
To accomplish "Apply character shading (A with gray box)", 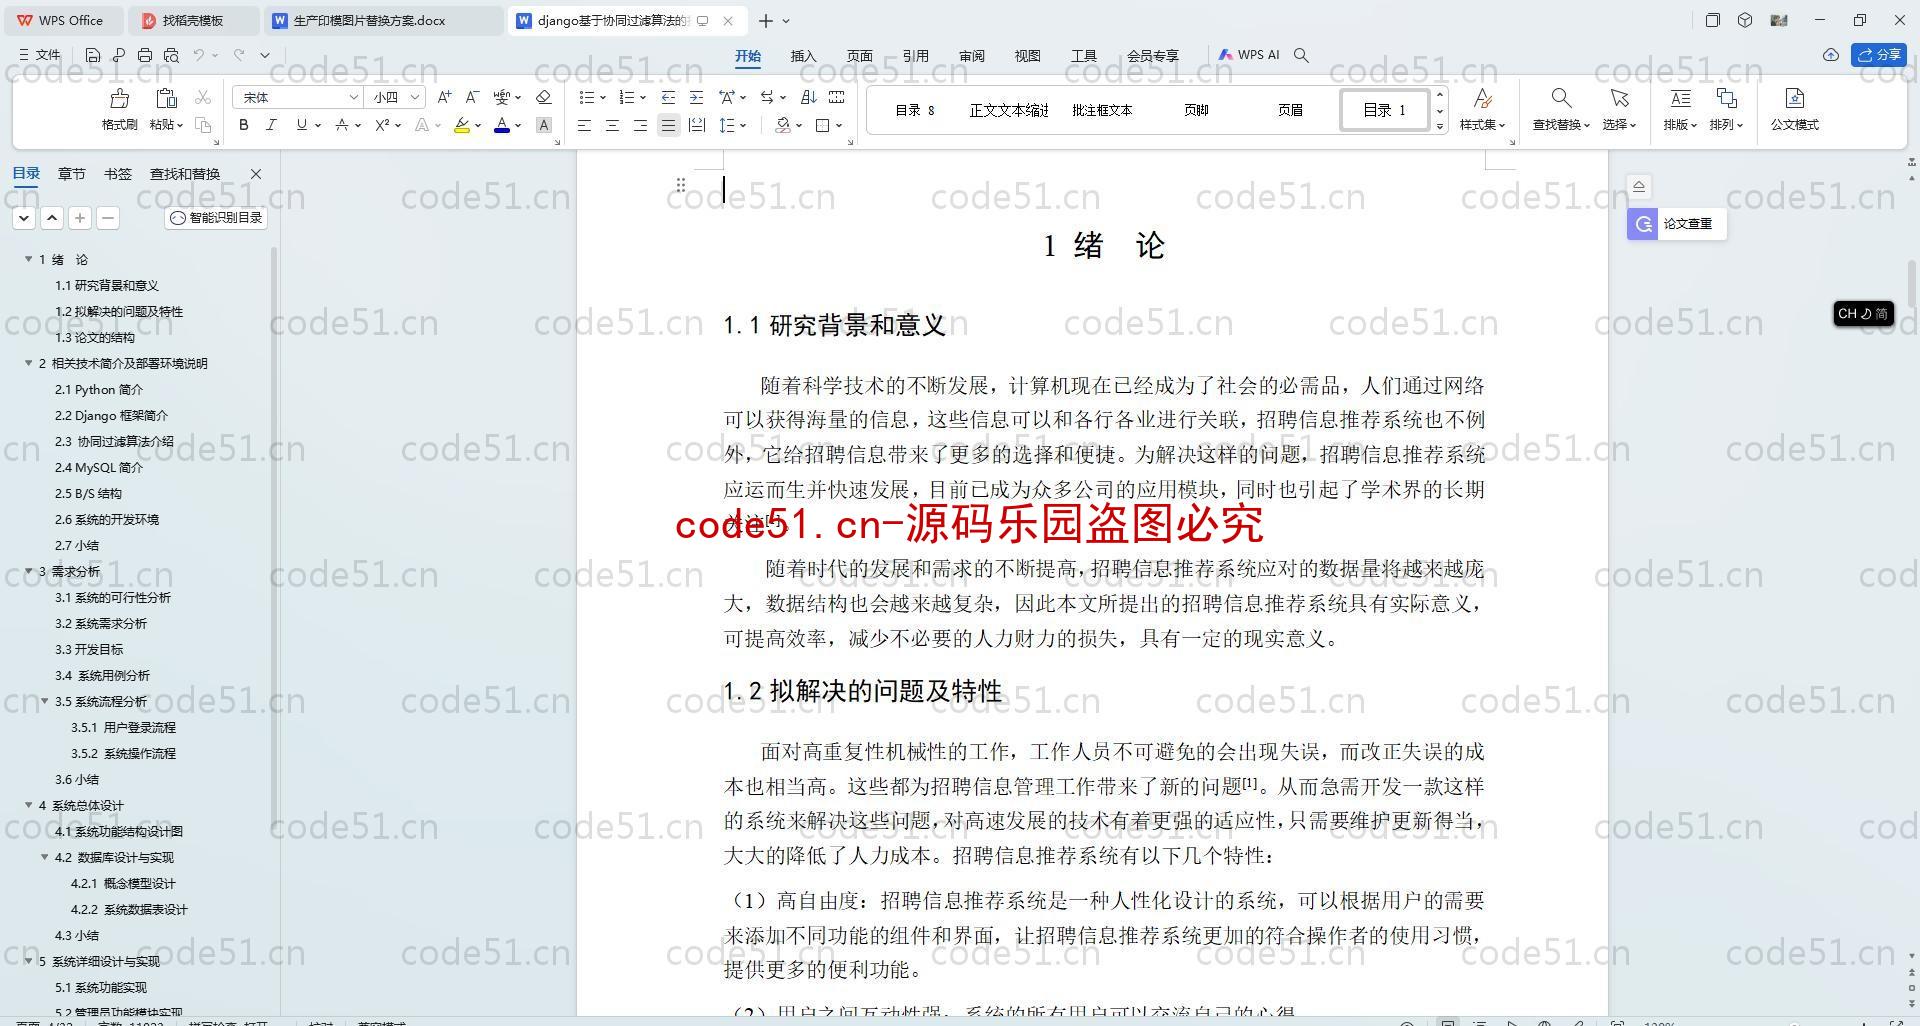I will click(544, 125).
